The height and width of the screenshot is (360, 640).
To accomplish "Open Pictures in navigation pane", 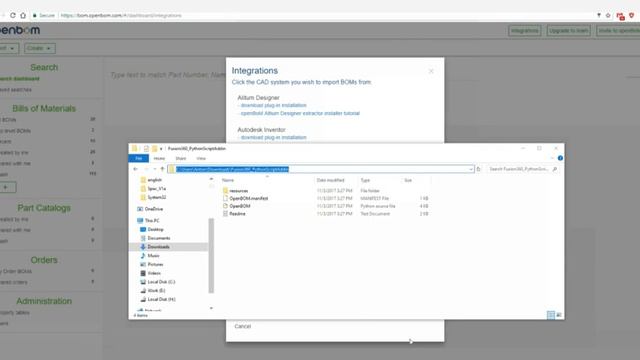I will [x=155, y=264].
